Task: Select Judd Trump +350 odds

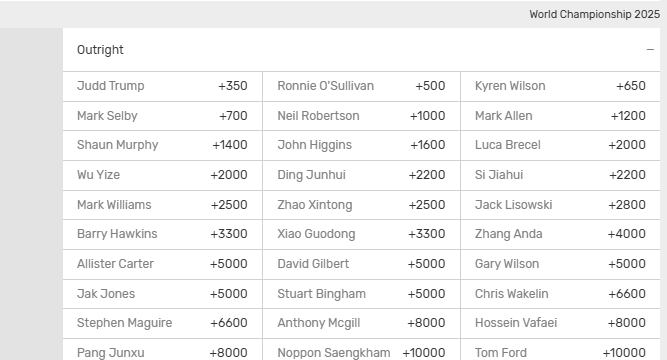Action: pyautogui.click(x=162, y=86)
